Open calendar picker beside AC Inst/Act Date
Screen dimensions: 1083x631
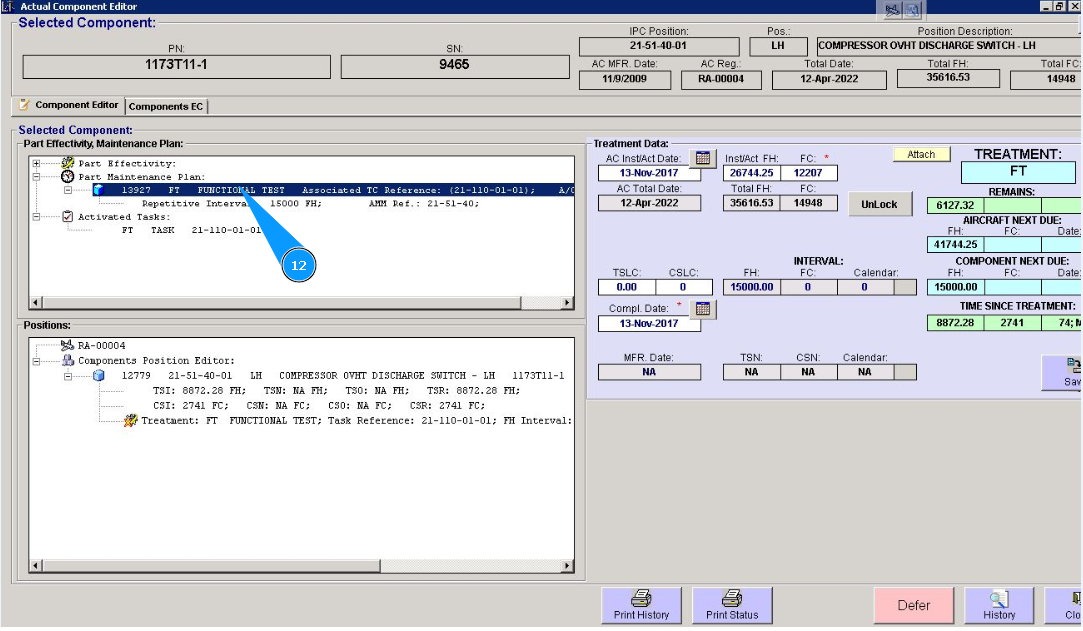click(x=702, y=158)
